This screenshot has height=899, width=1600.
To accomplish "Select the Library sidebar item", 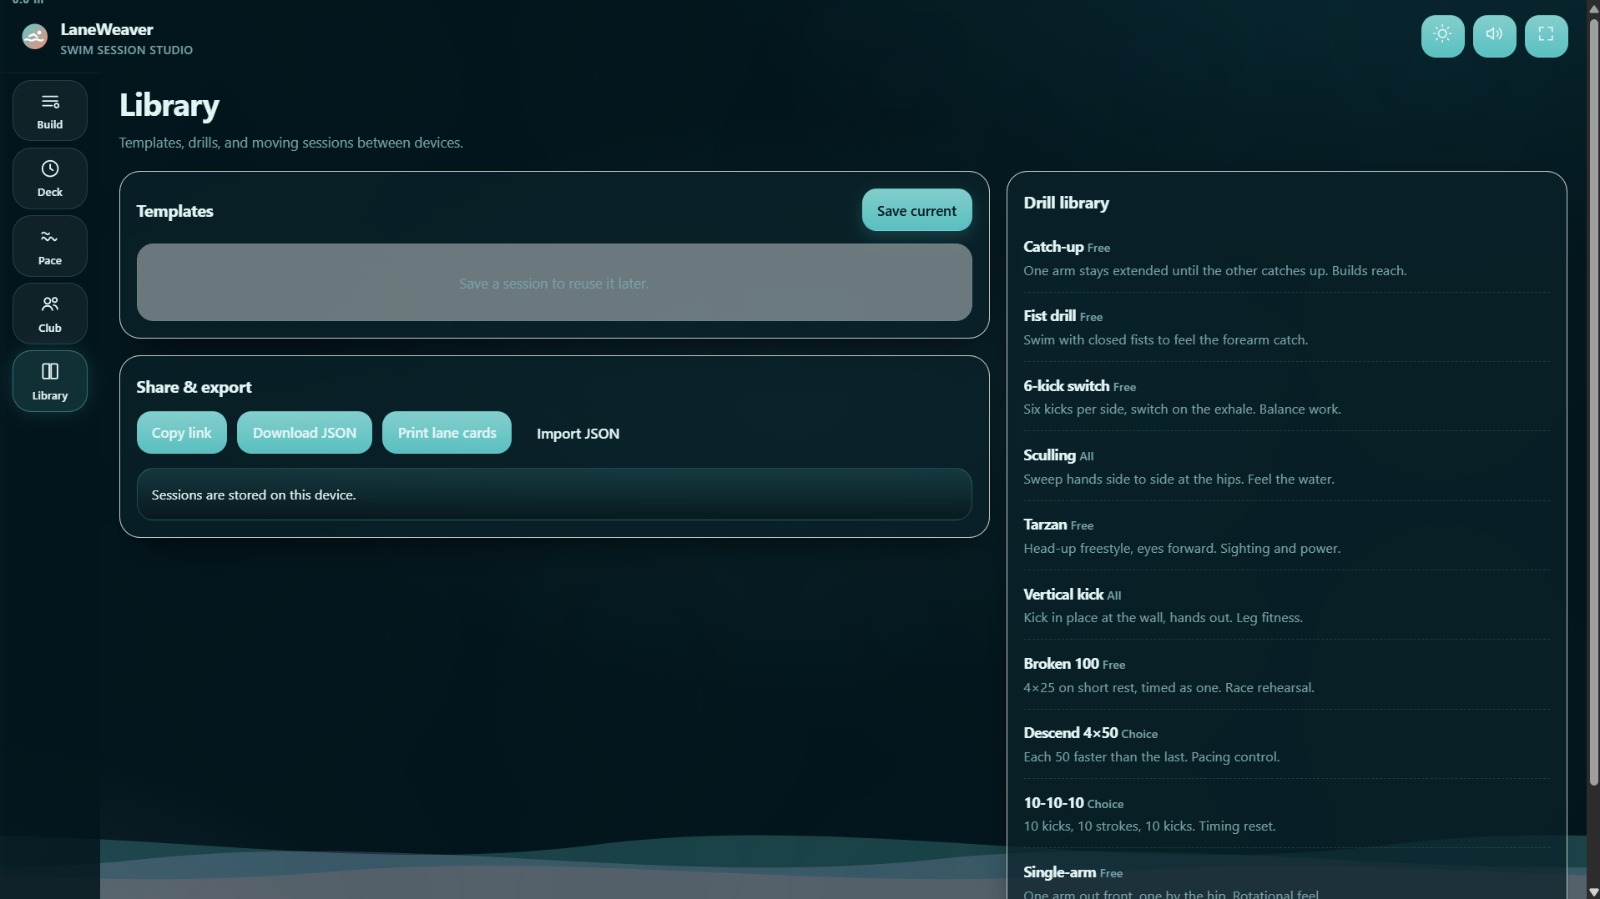I will 50,381.
